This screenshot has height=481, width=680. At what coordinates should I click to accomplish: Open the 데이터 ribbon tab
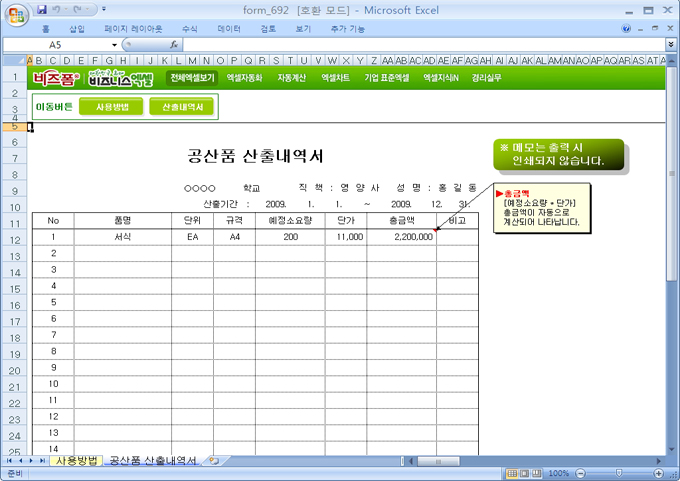click(229, 30)
